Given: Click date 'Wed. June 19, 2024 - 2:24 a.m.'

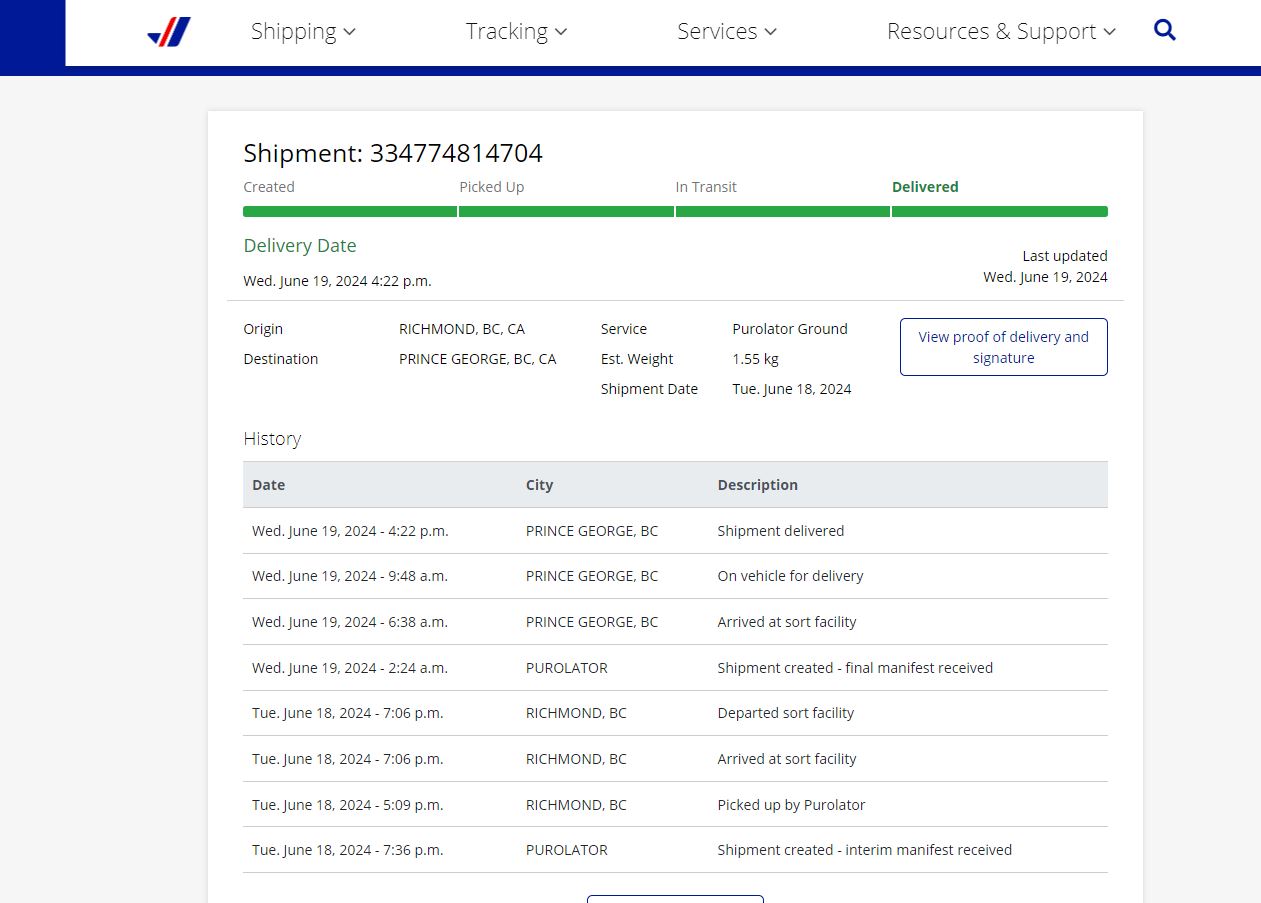Looking at the screenshot, I should [x=350, y=668].
